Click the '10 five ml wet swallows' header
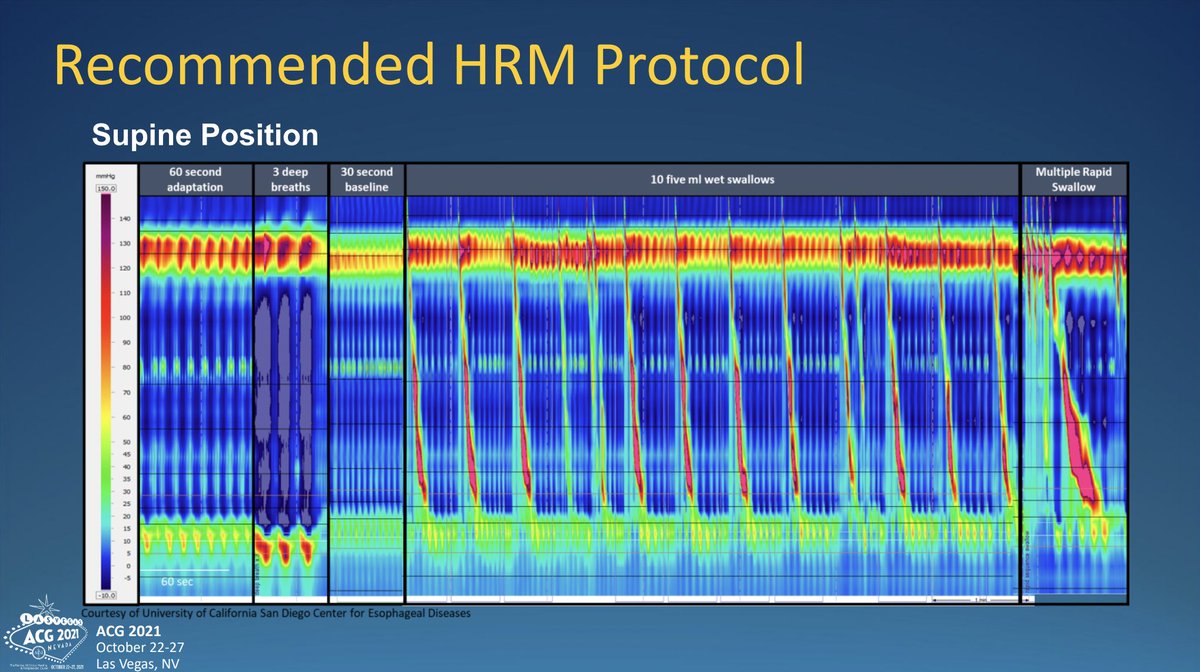This screenshot has height=672, width=1200. 711,179
